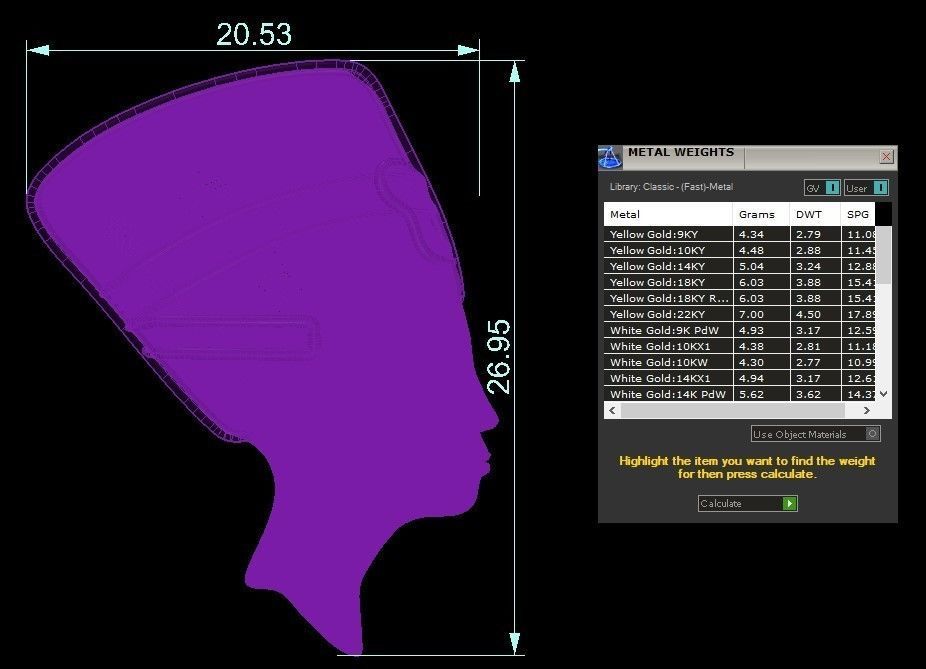The width and height of the screenshot is (926, 669).
Task: Click the vertical scrollbar thumb of metals table
Action: [x=883, y=254]
